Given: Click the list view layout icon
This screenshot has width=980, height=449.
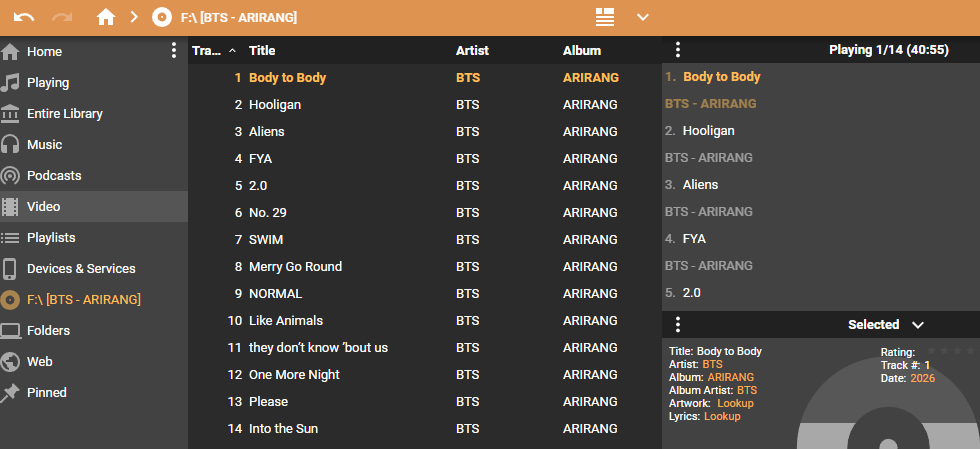Looking at the screenshot, I should tap(604, 17).
